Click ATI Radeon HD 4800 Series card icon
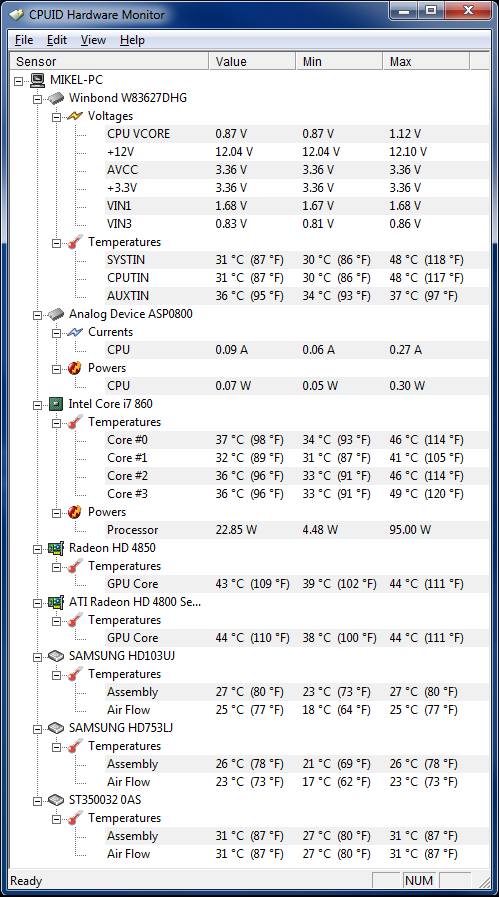Image resolution: width=499 pixels, height=897 pixels. [56, 602]
